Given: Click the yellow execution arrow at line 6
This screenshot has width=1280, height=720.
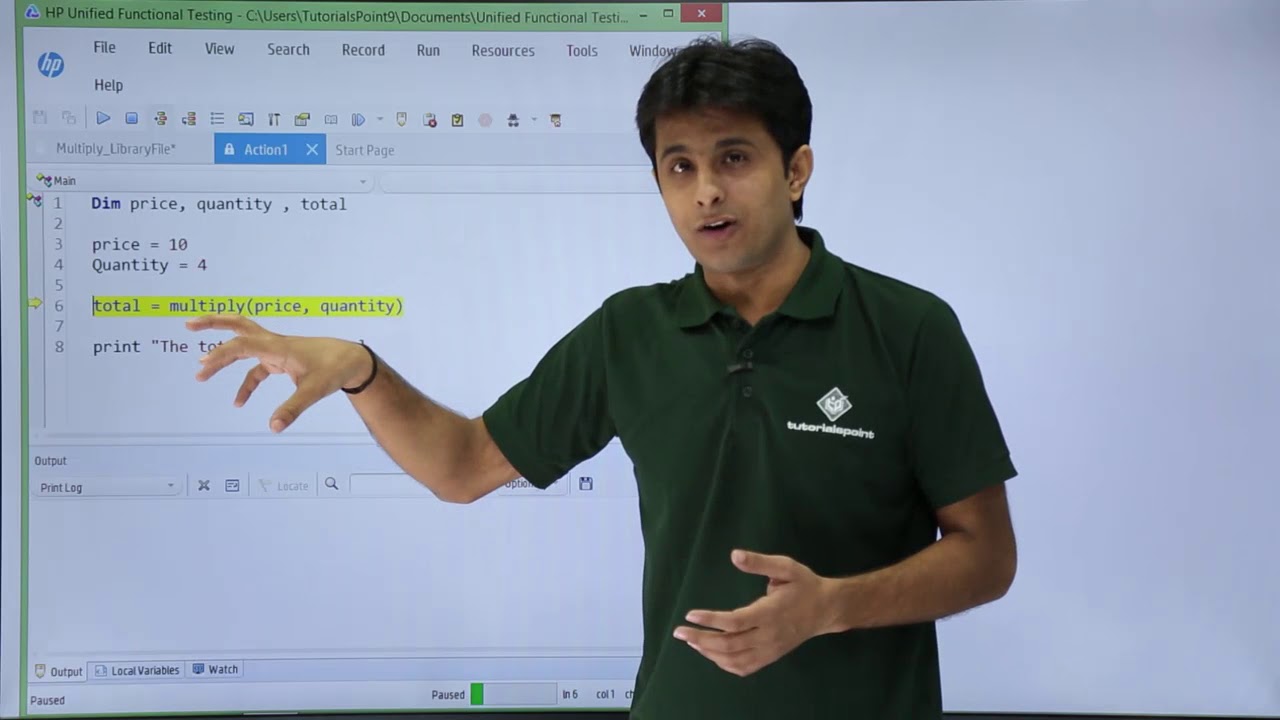Looking at the screenshot, I should 36,304.
